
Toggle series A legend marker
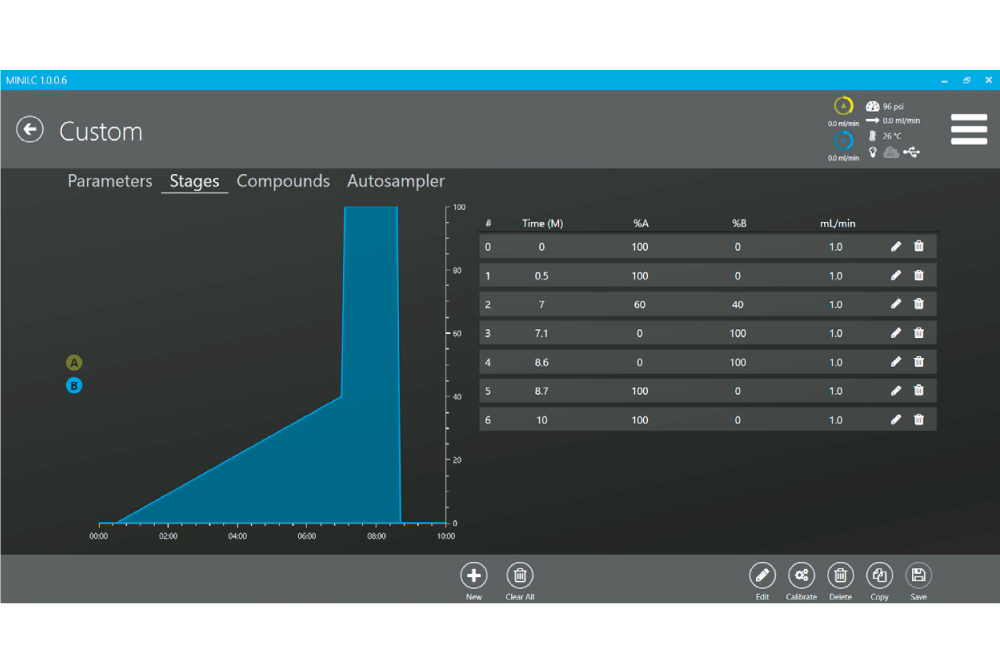74,363
